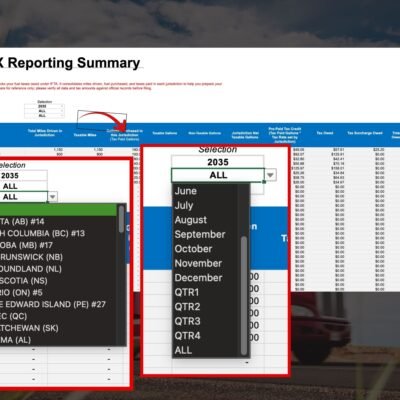Choose QTR2 in the period list
400x400 pixels.
click(187, 307)
